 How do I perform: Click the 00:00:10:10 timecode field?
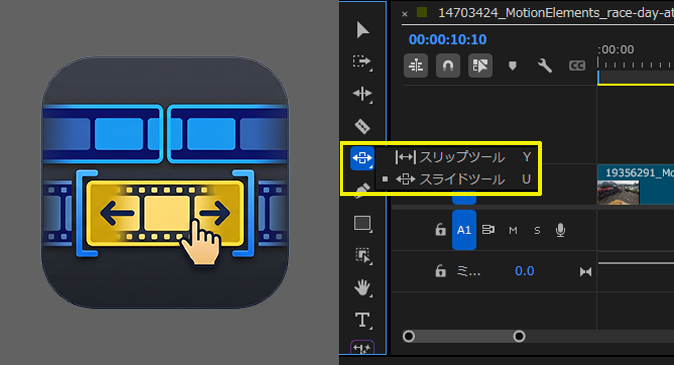point(447,40)
